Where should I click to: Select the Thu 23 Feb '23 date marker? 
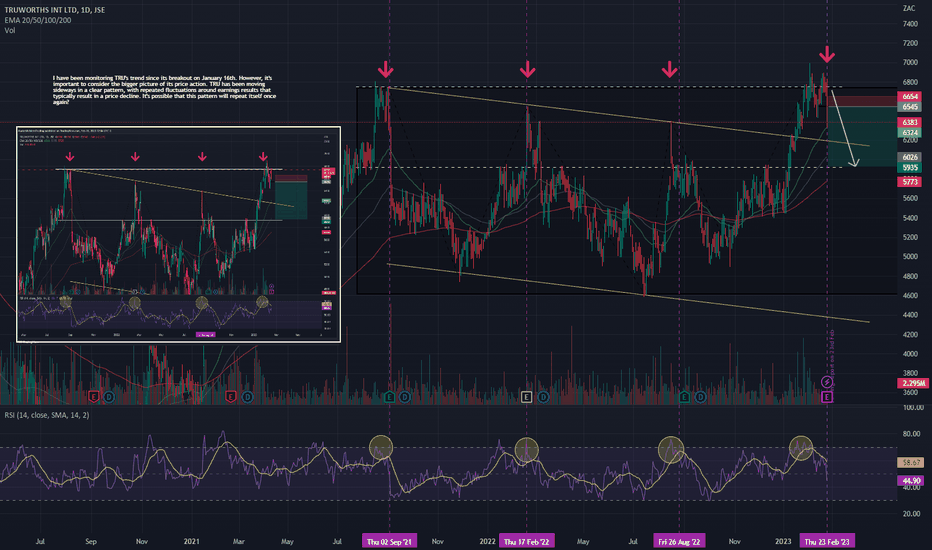pos(827,541)
